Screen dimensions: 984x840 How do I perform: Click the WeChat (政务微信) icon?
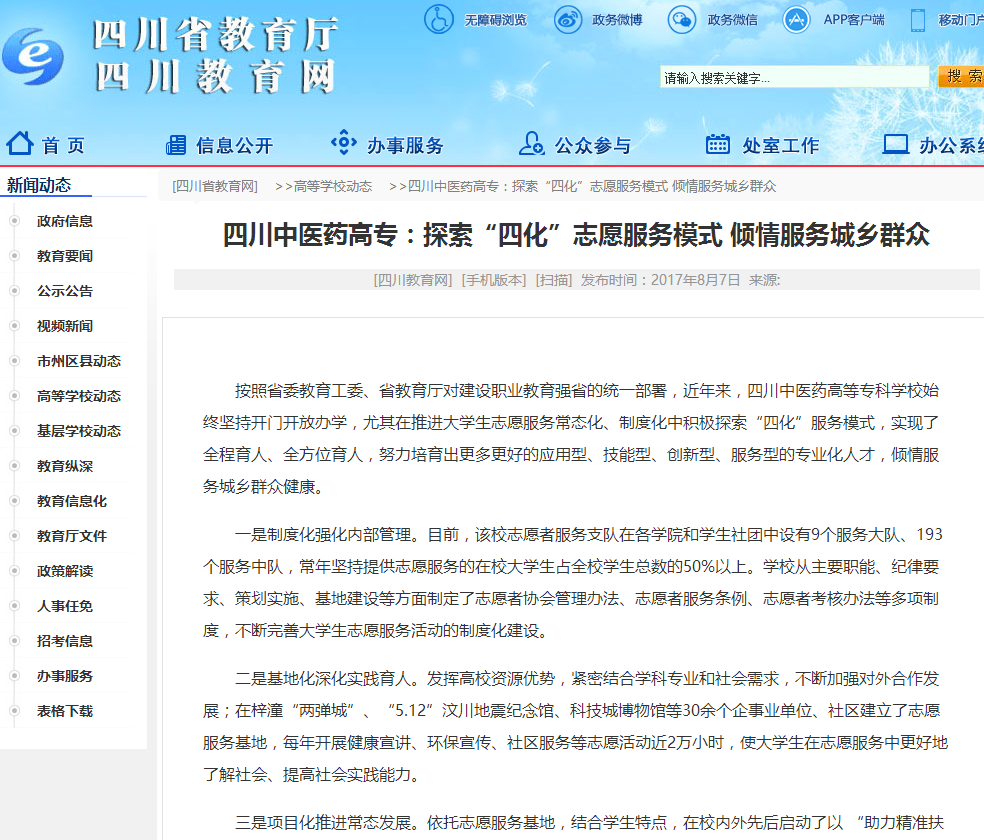pos(682,19)
